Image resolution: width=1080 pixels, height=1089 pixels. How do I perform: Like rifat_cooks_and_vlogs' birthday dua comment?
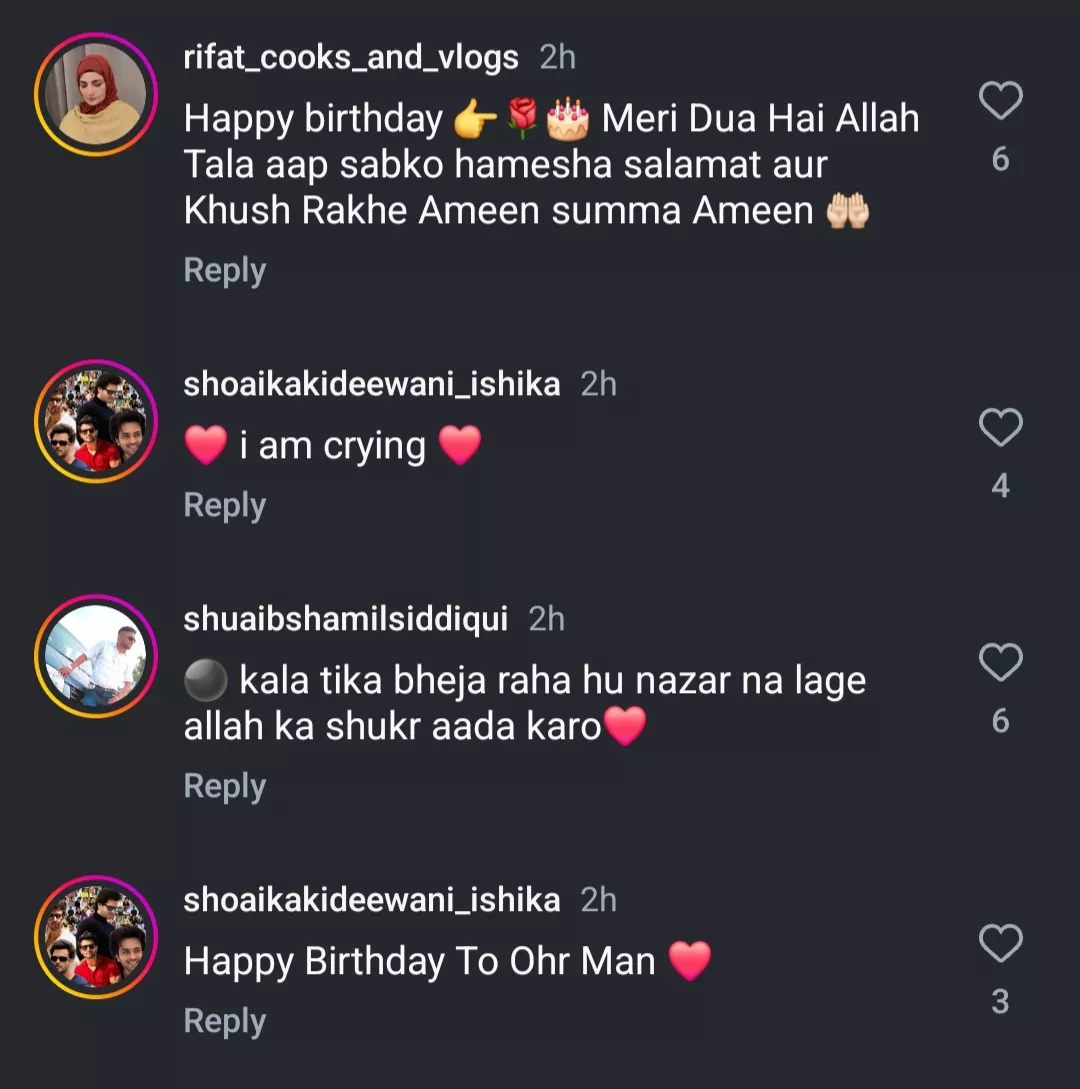click(1000, 101)
